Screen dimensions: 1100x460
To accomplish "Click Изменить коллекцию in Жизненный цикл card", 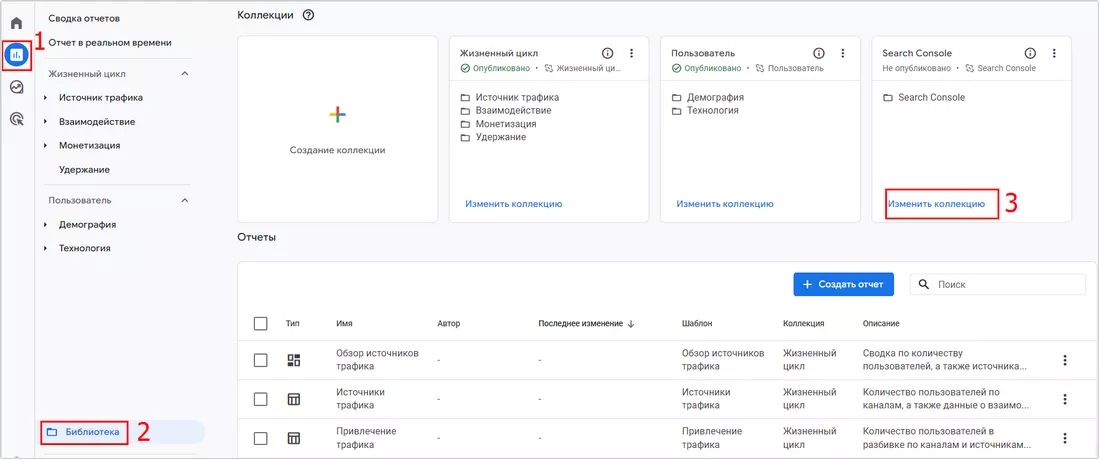I will [514, 204].
